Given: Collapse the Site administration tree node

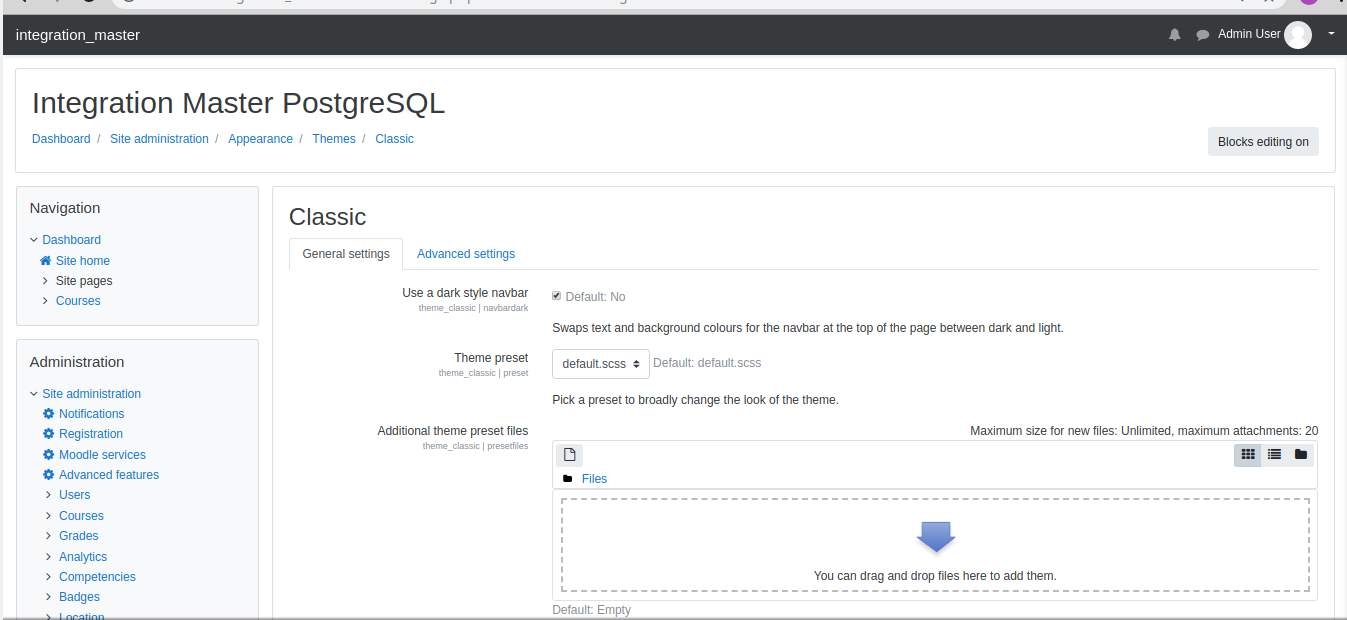Looking at the screenshot, I should pyautogui.click(x=34, y=394).
